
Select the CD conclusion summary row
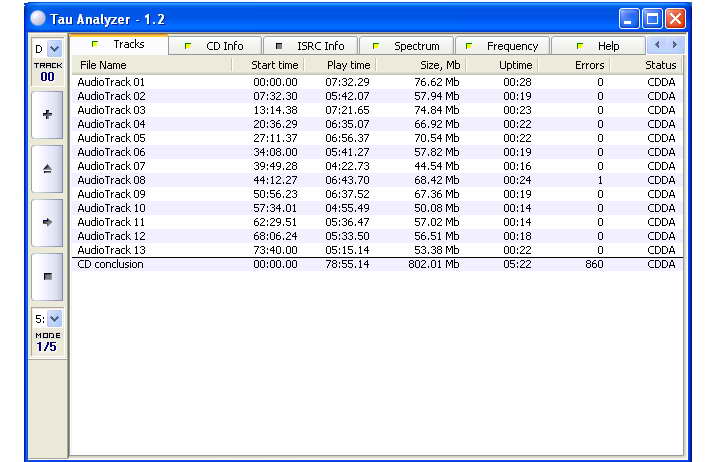point(111,264)
